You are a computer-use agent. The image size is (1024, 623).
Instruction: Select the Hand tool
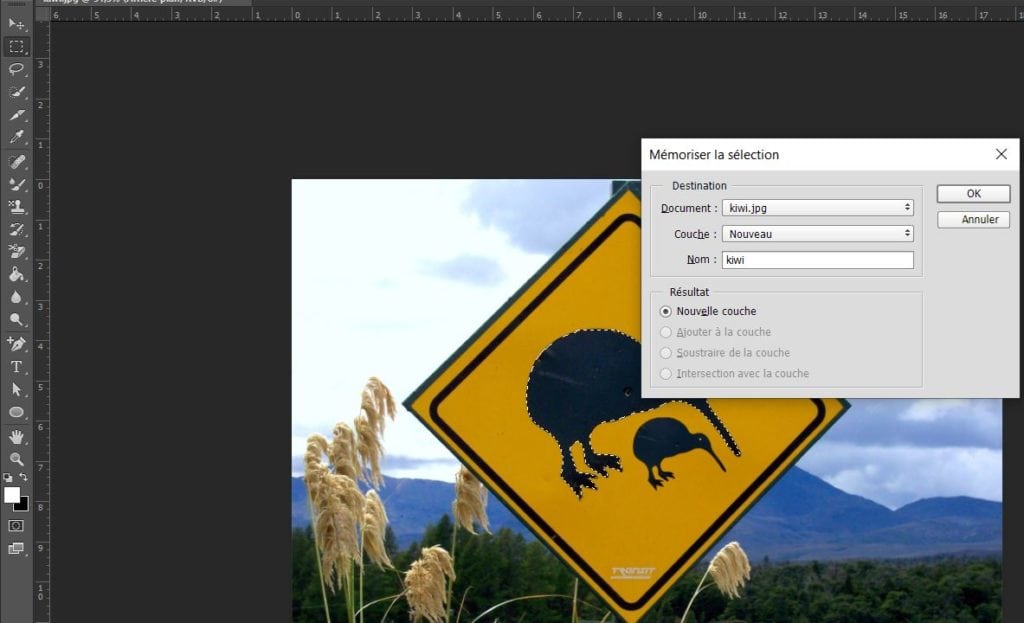click(16, 436)
